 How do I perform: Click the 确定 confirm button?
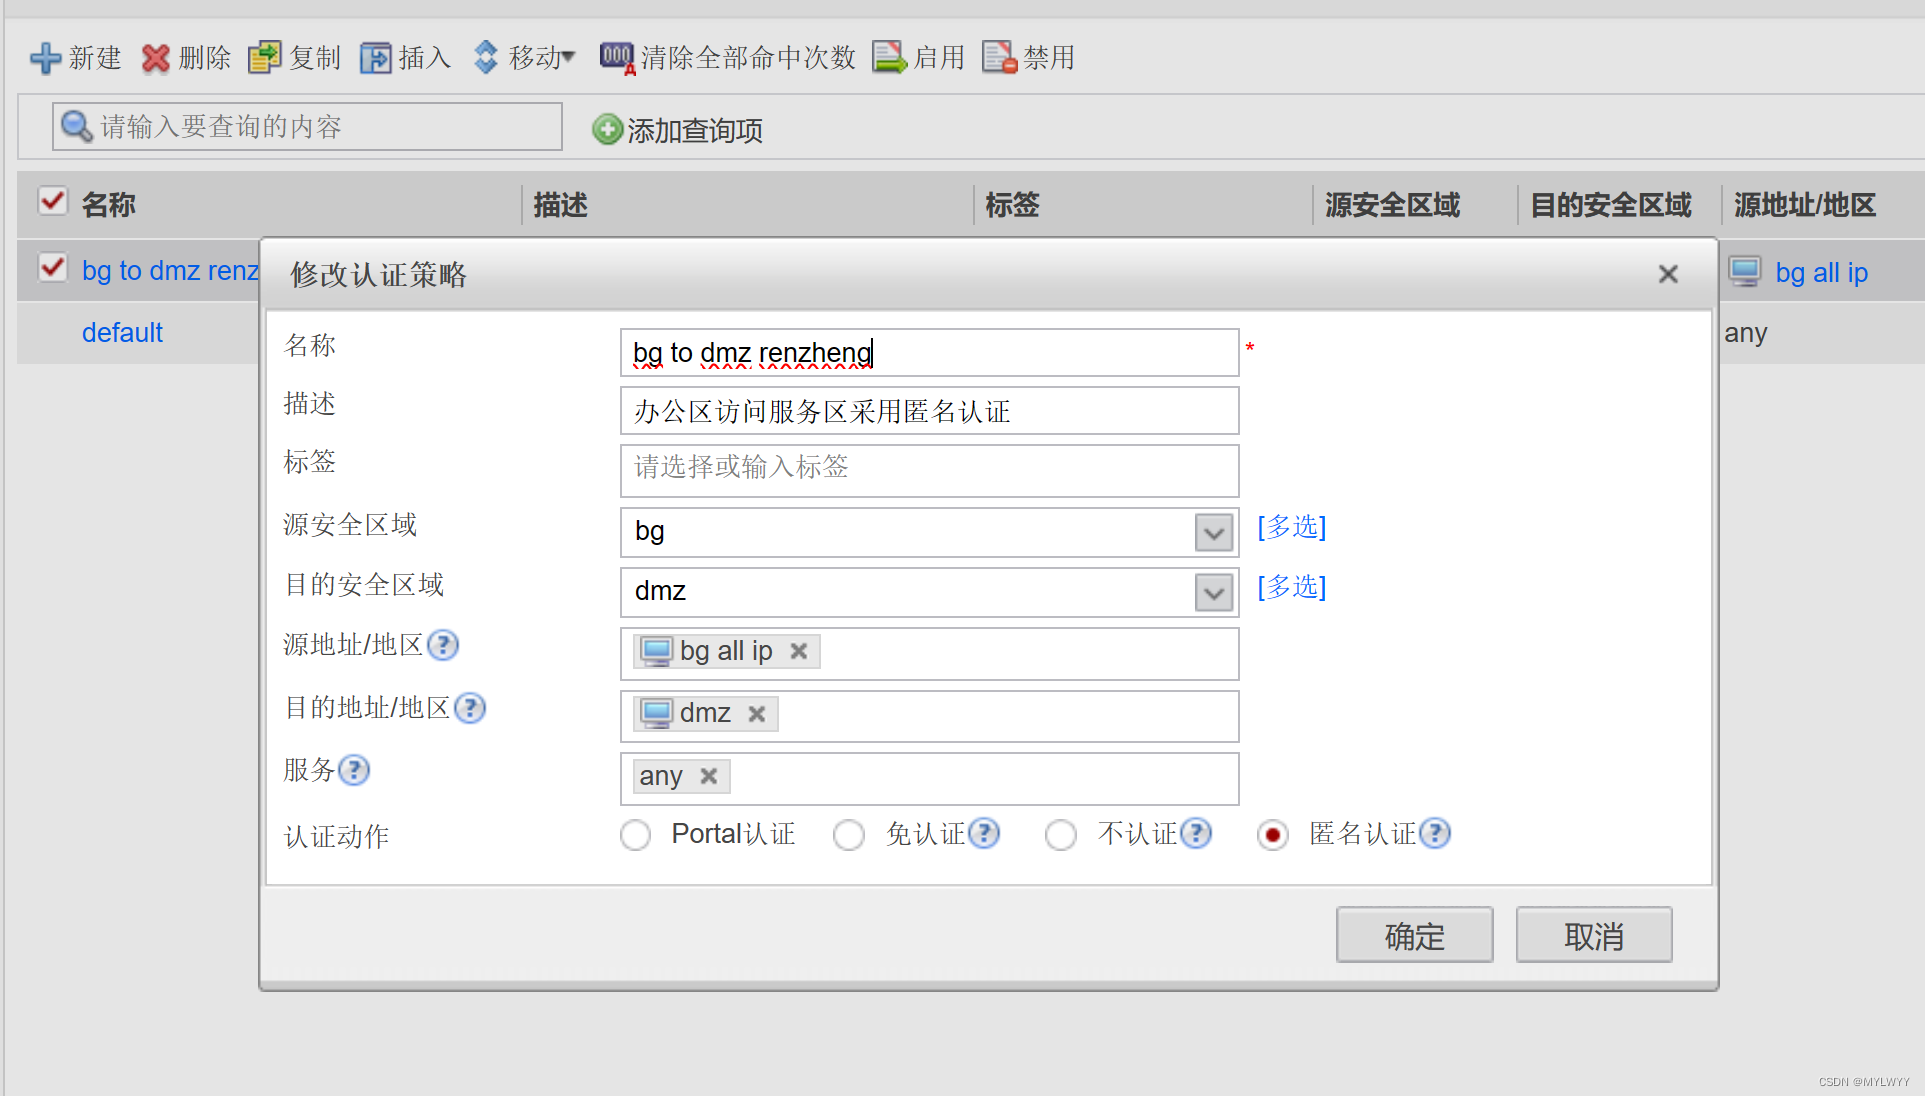coord(1414,935)
